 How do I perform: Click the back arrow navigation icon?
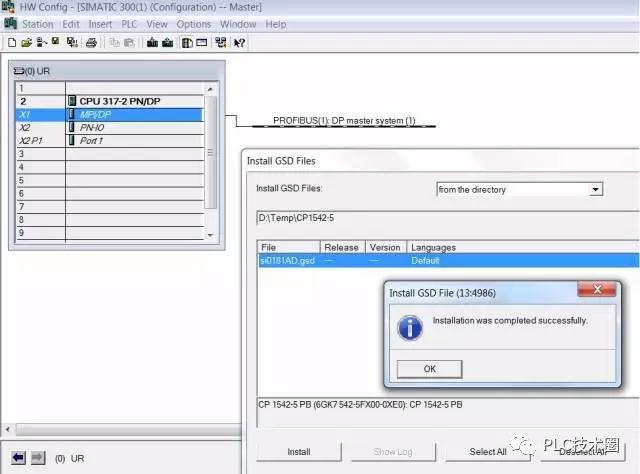(18, 458)
